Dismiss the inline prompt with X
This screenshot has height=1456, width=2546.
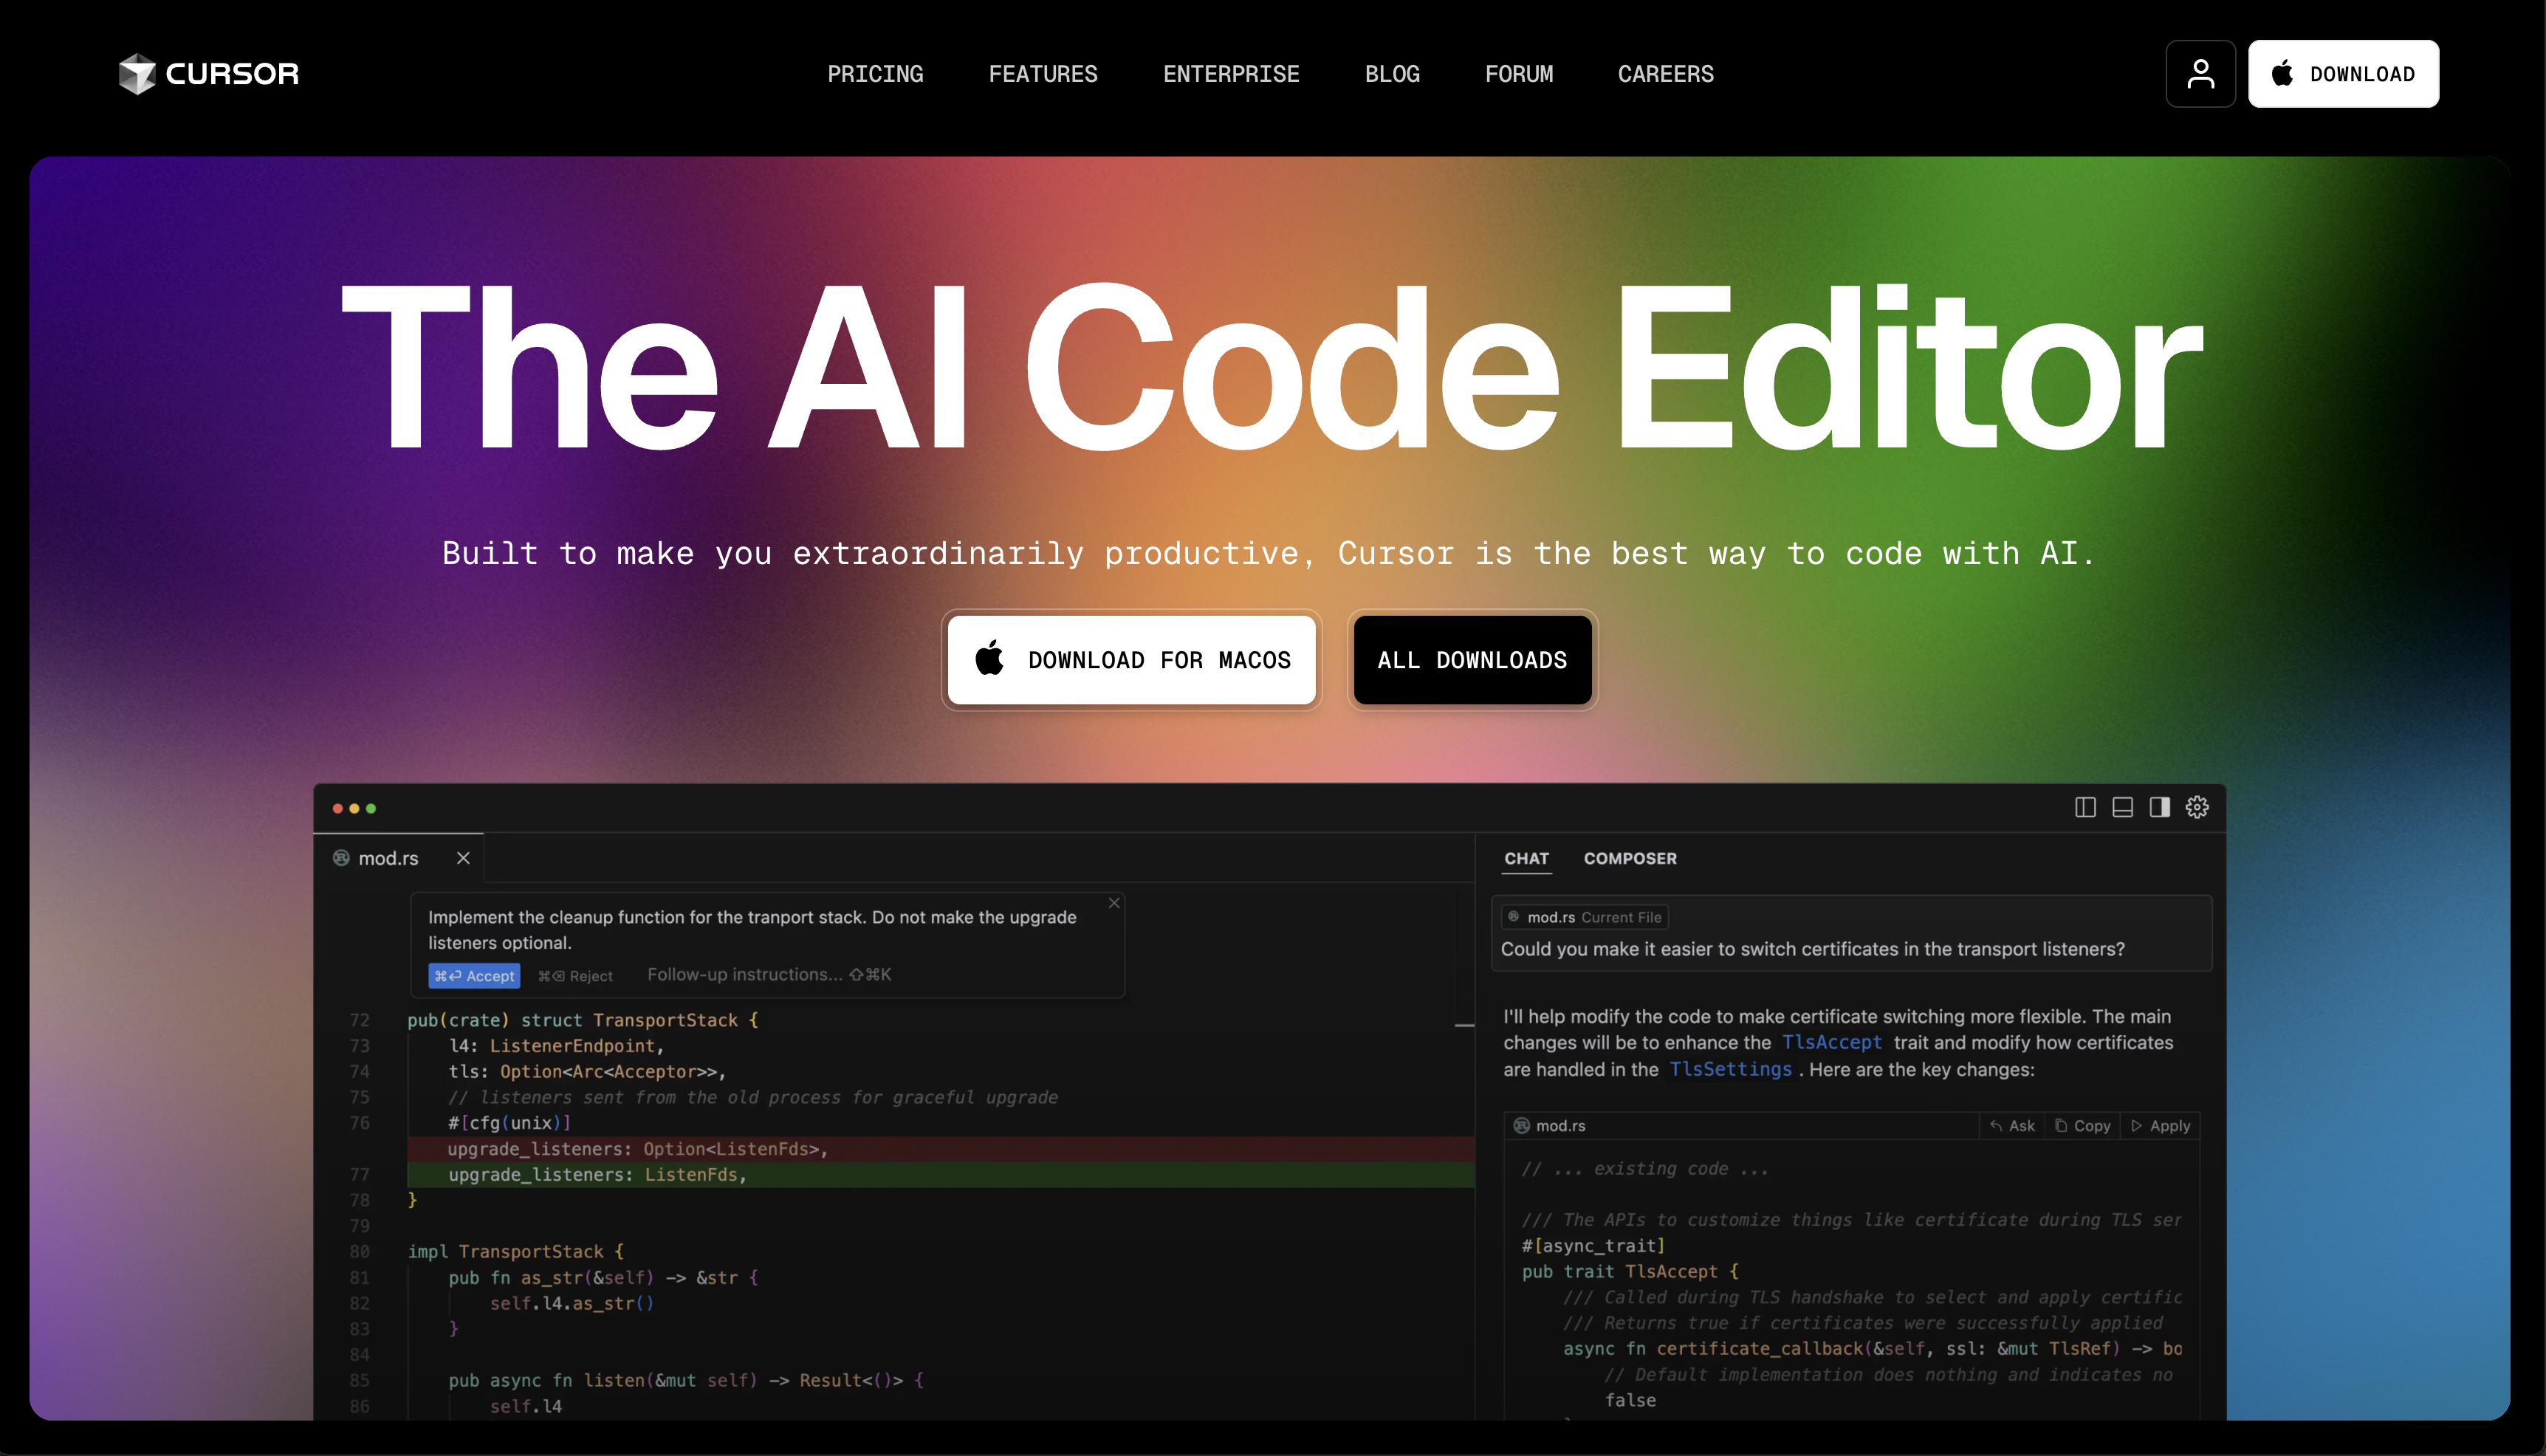click(x=1114, y=903)
